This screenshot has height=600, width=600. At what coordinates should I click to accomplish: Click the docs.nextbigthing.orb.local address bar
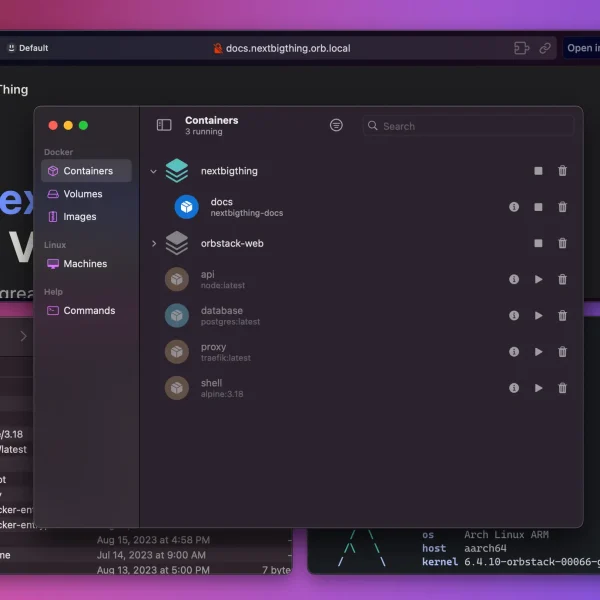click(x=282, y=48)
